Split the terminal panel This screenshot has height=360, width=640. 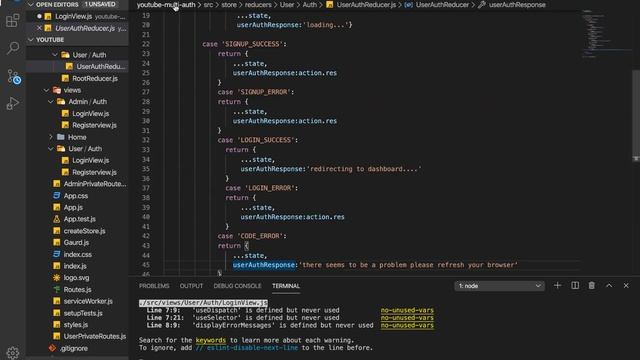[575, 285]
